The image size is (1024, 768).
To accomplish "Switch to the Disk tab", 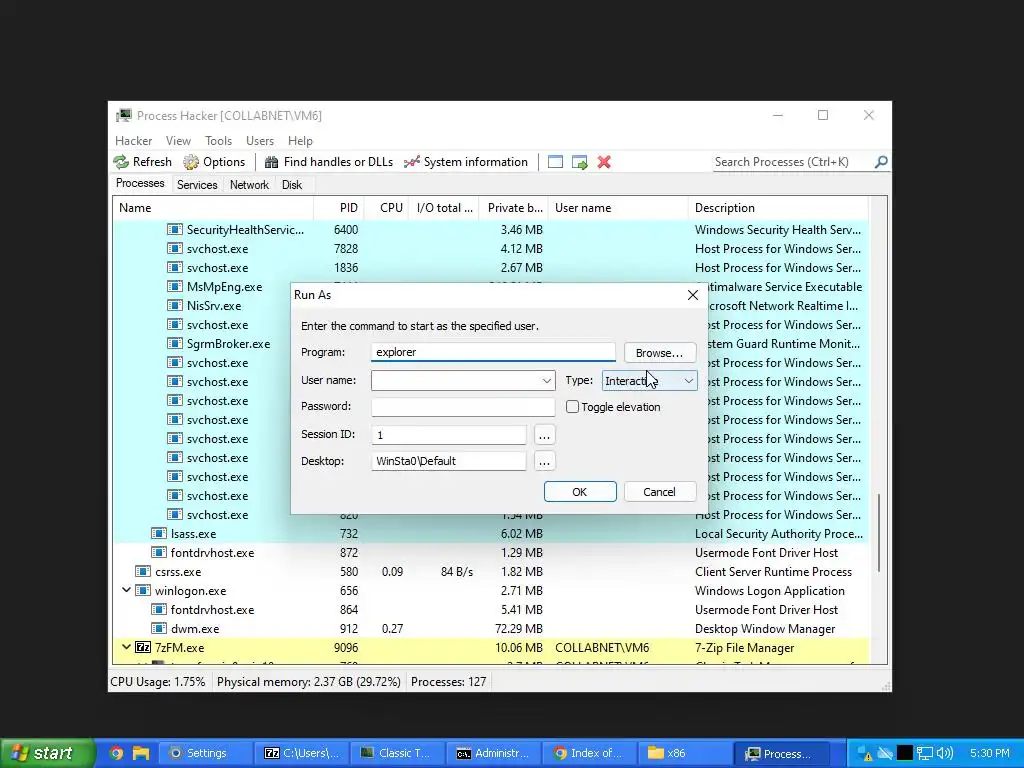I will point(291,185).
